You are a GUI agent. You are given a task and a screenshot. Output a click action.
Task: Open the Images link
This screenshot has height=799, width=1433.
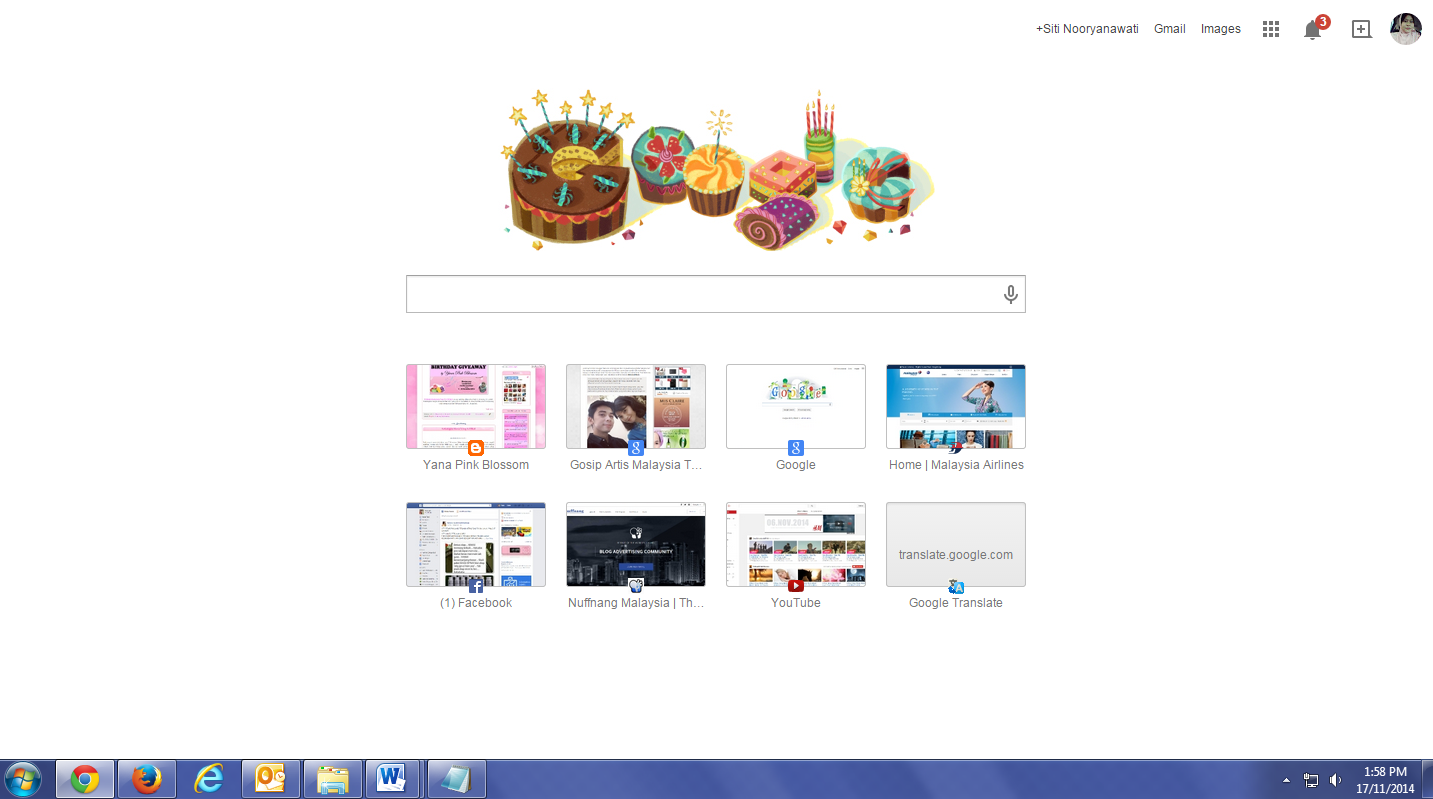click(x=1220, y=29)
